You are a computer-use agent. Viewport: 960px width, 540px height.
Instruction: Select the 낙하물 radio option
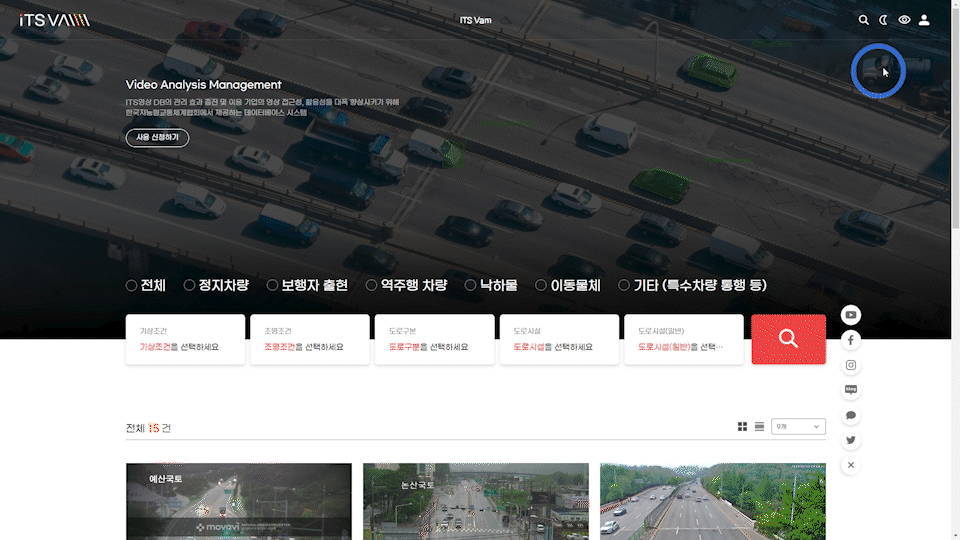[x=491, y=285]
